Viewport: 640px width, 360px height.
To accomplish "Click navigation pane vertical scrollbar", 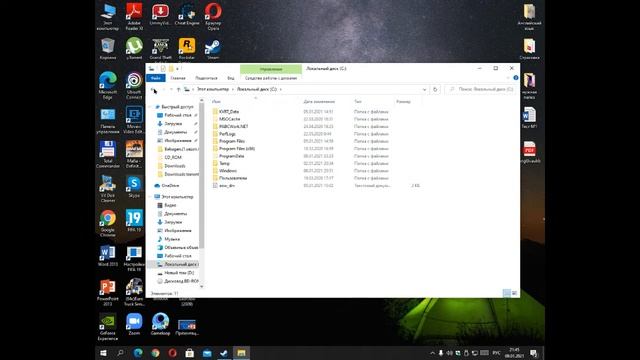I will click(x=202, y=176).
